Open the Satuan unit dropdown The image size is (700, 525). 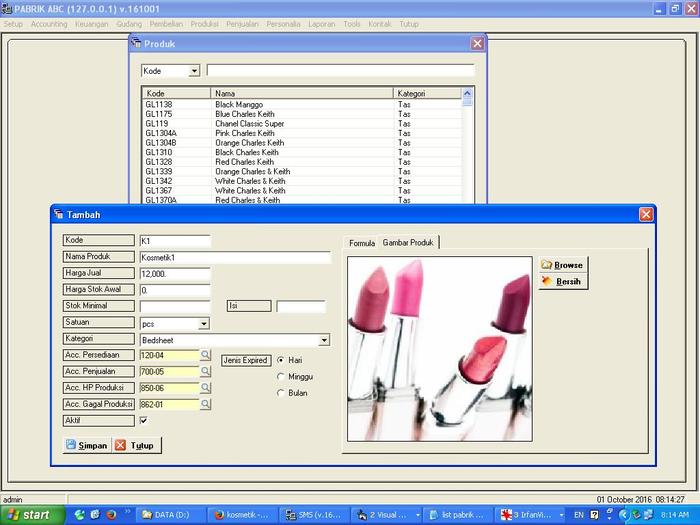(204, 323)
